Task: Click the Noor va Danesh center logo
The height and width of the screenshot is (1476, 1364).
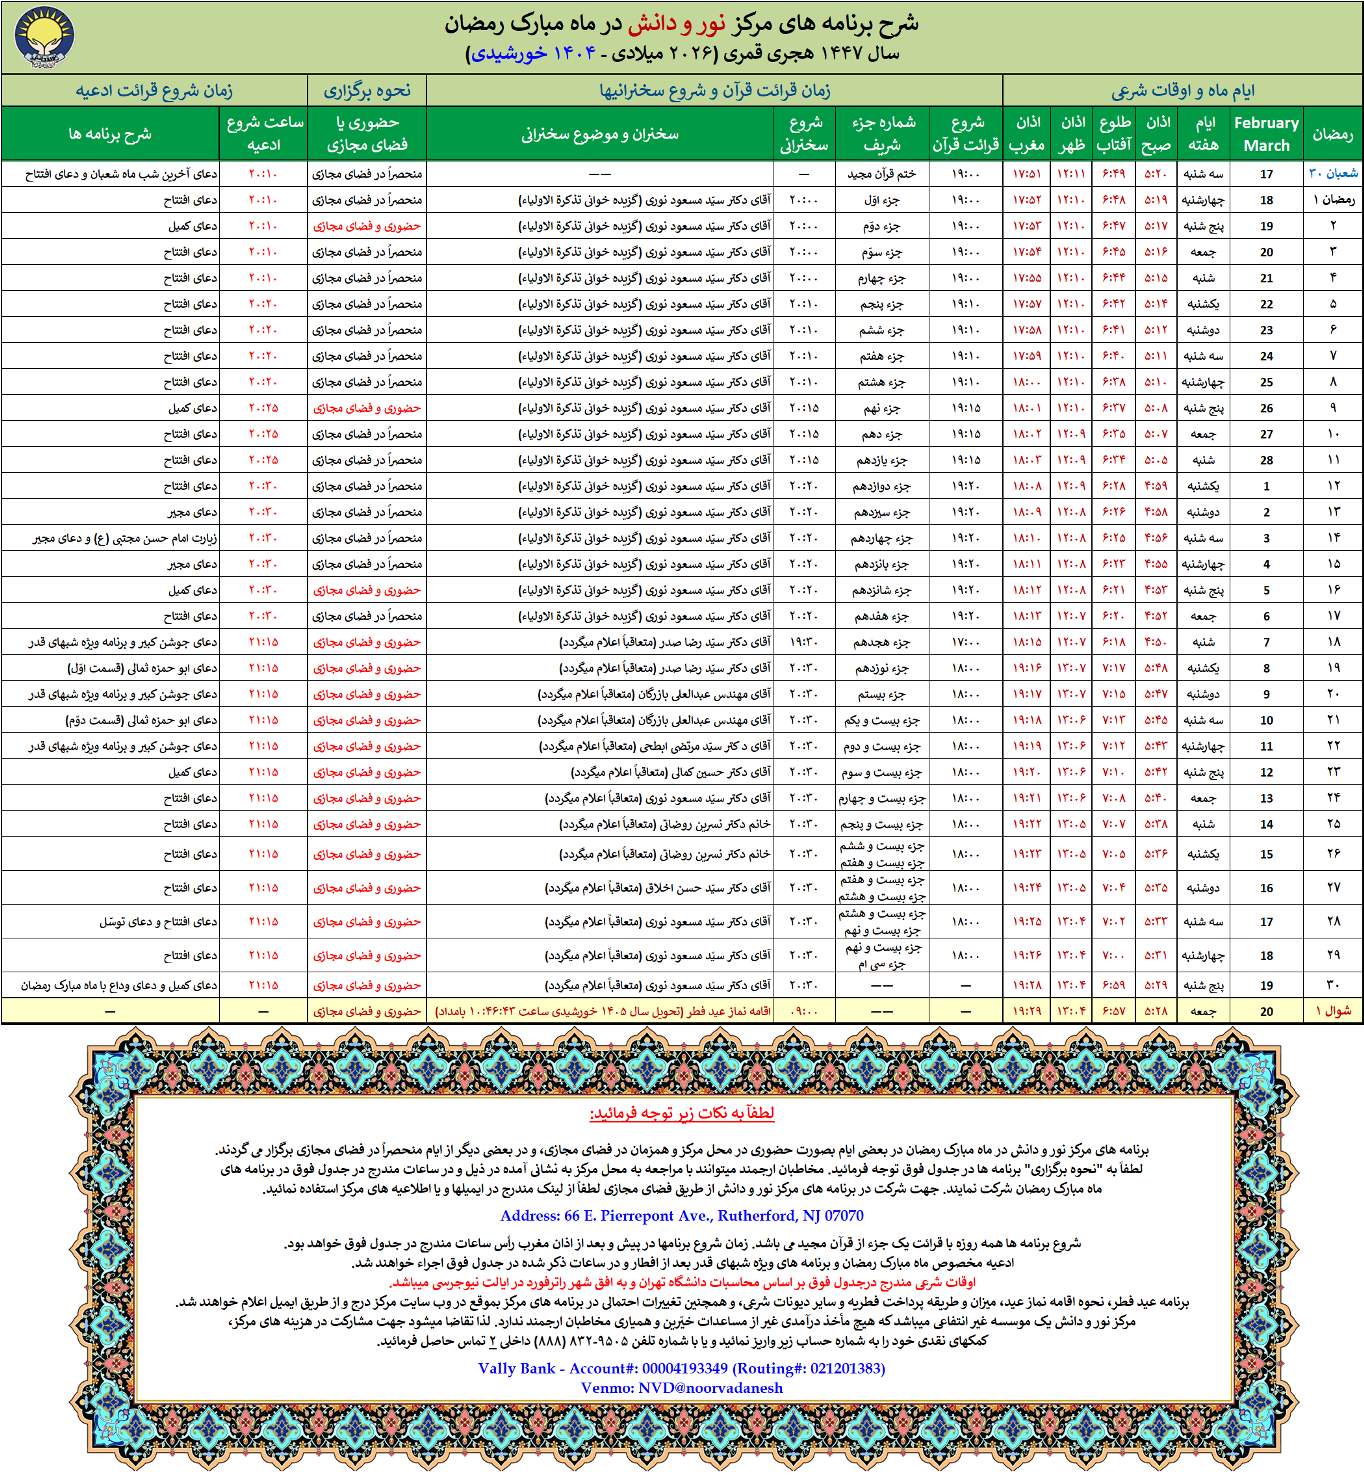Action: (x=44, y=37)
